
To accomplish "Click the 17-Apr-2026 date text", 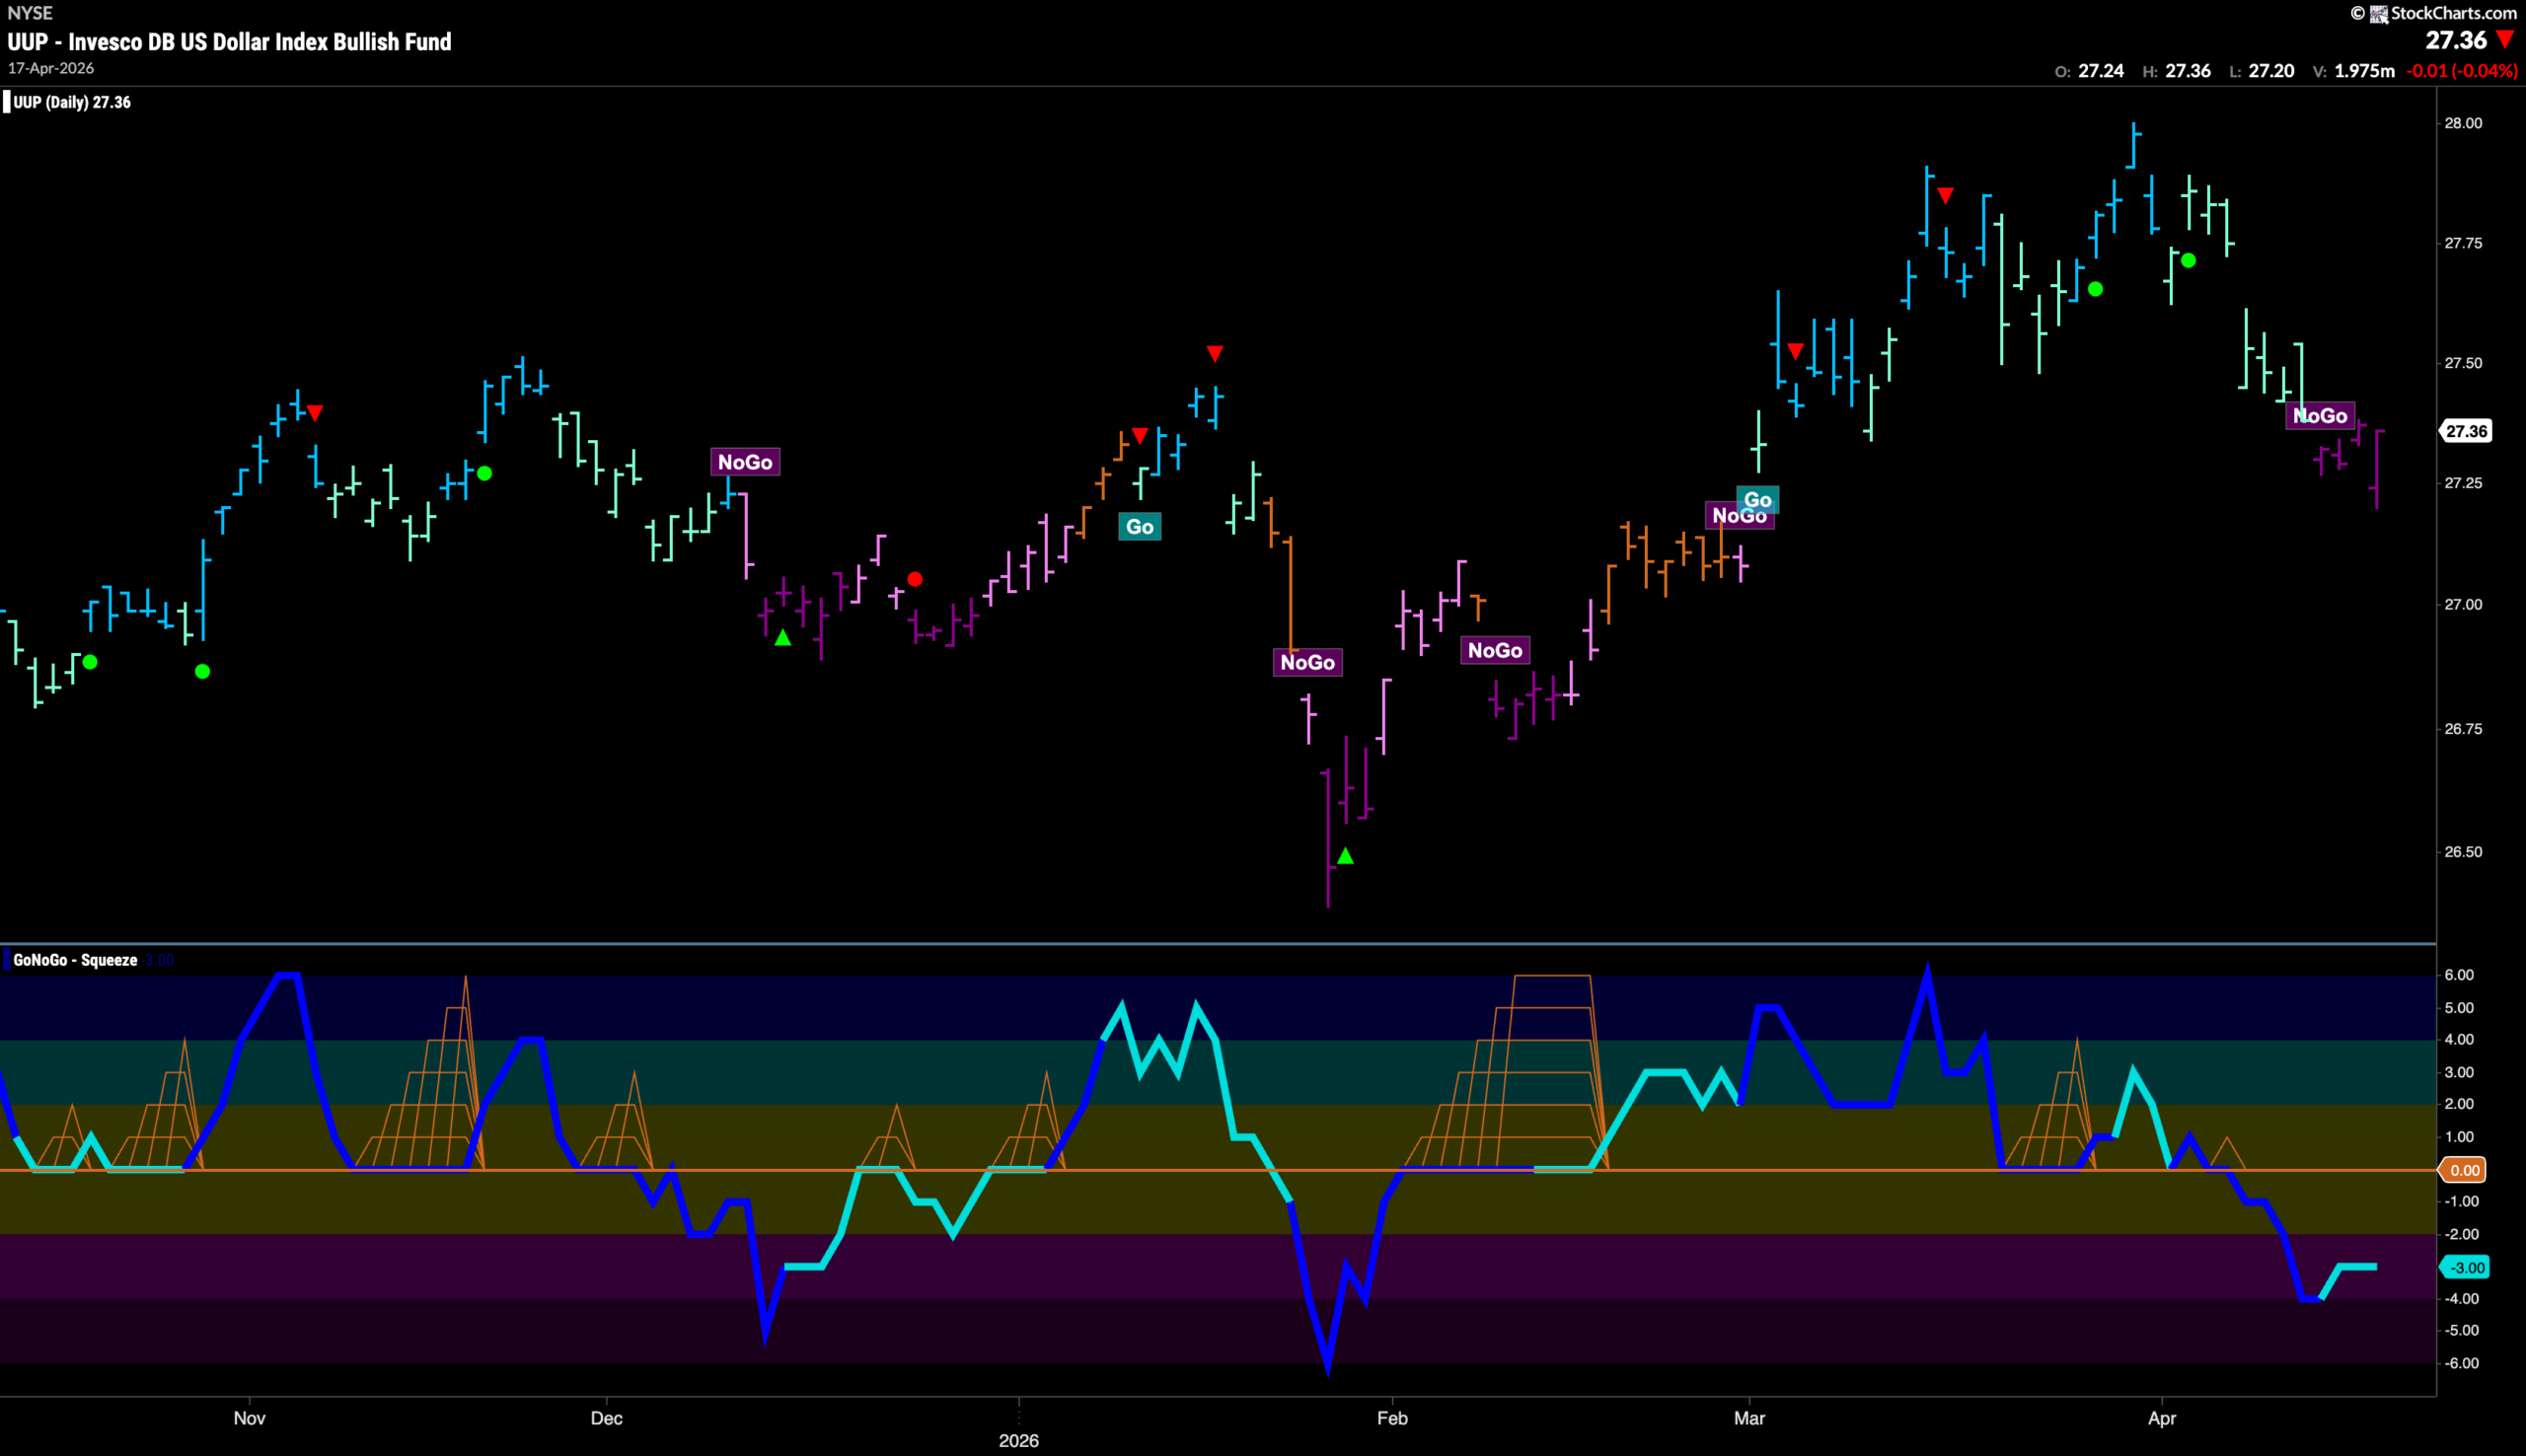I will coord(51,68).
